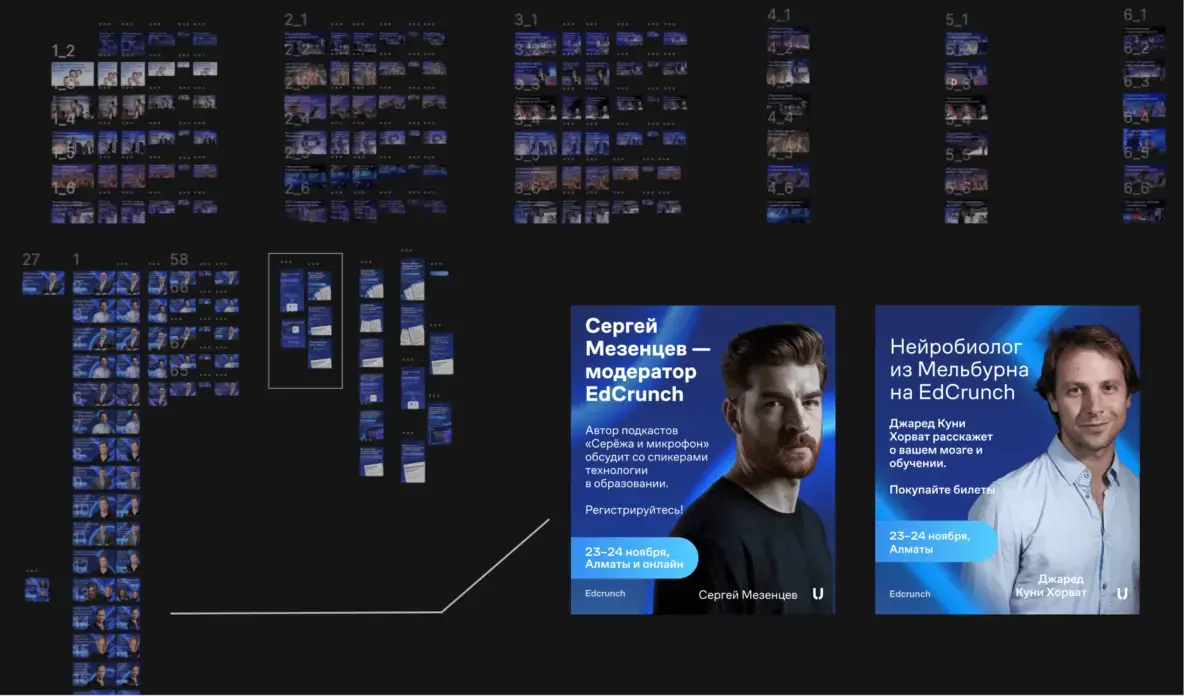Click the paragraph 'Джаред Куни Хорват расскажет'

[x=941, y=443]
